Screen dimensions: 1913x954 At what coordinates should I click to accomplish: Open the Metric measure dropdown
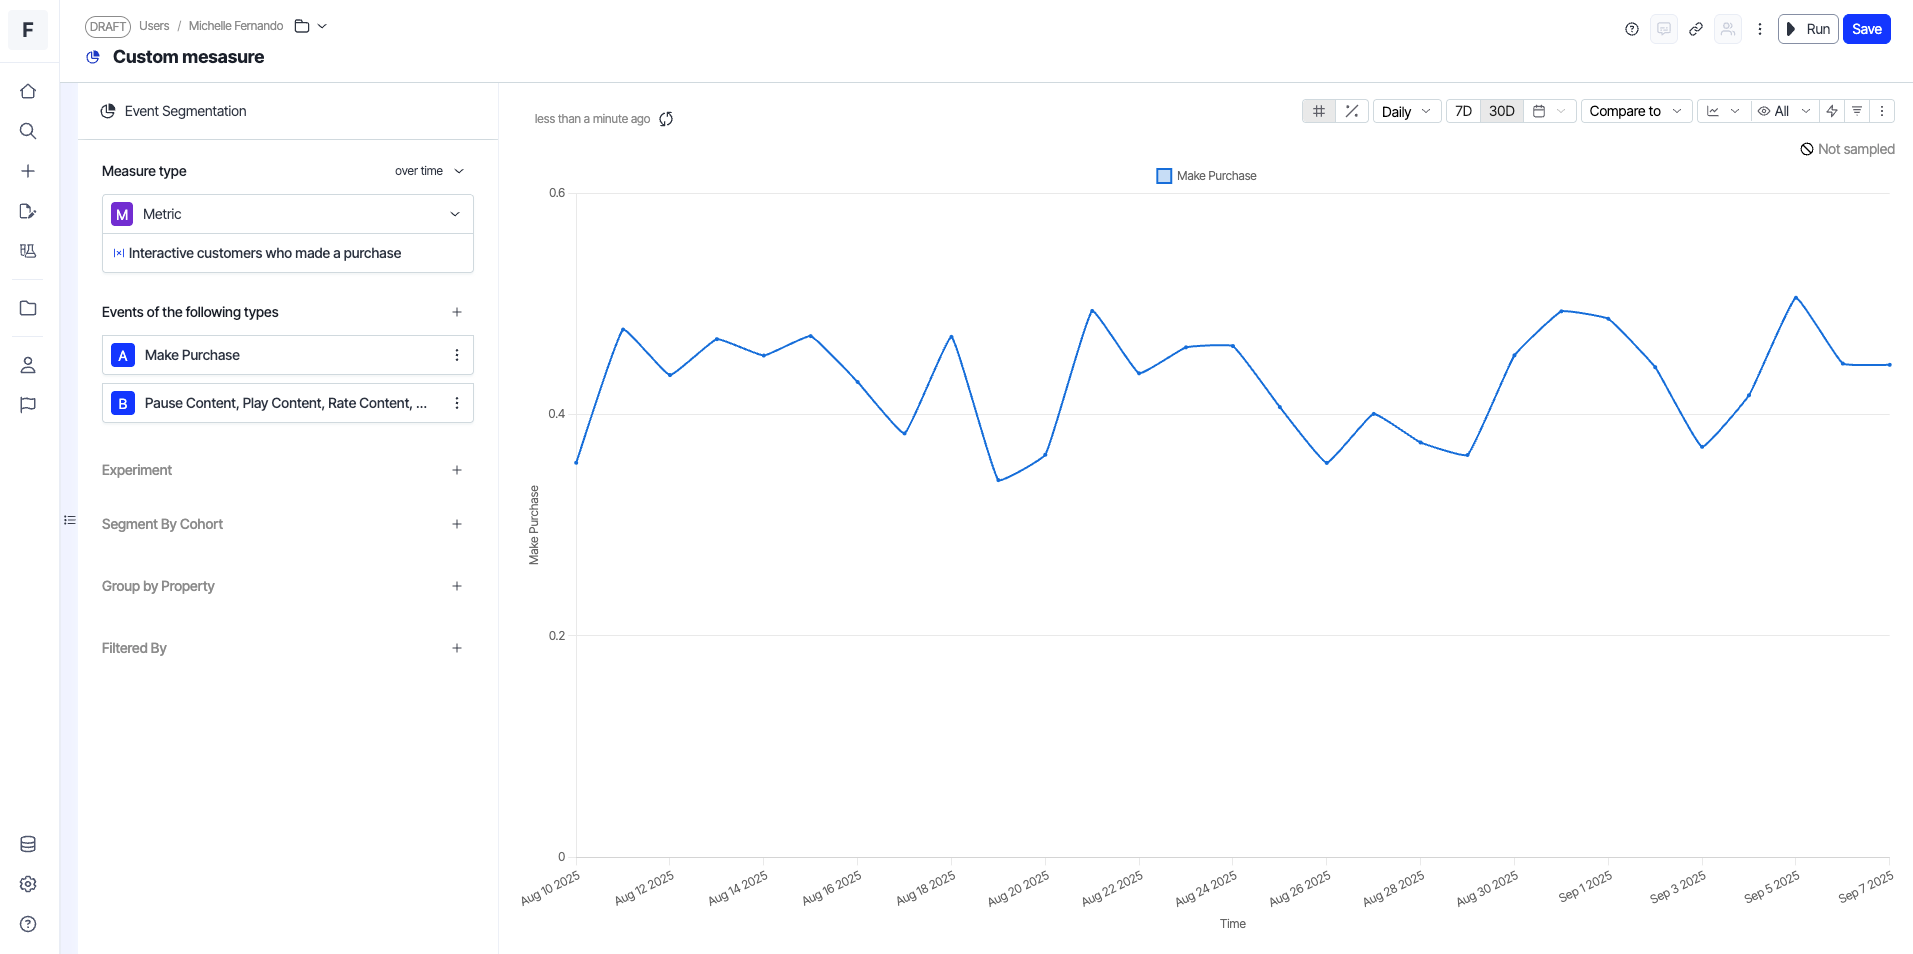[288, 214]
